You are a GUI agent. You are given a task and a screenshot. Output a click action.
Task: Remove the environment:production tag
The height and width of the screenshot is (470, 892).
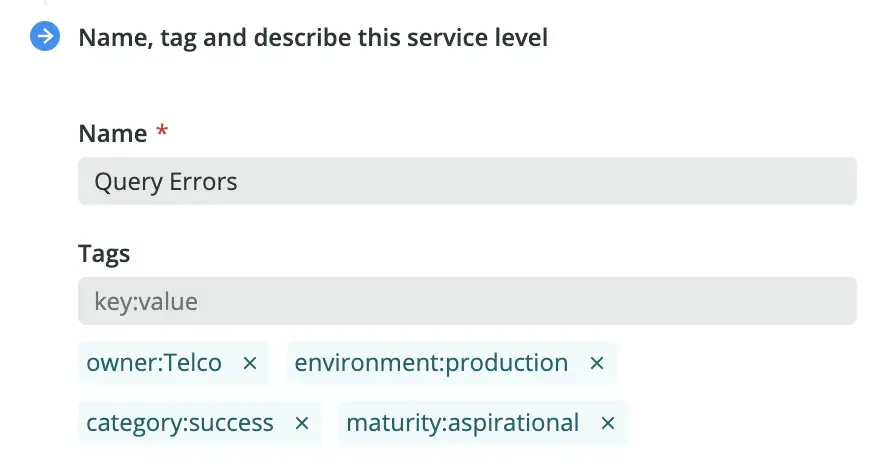point(597,363)
